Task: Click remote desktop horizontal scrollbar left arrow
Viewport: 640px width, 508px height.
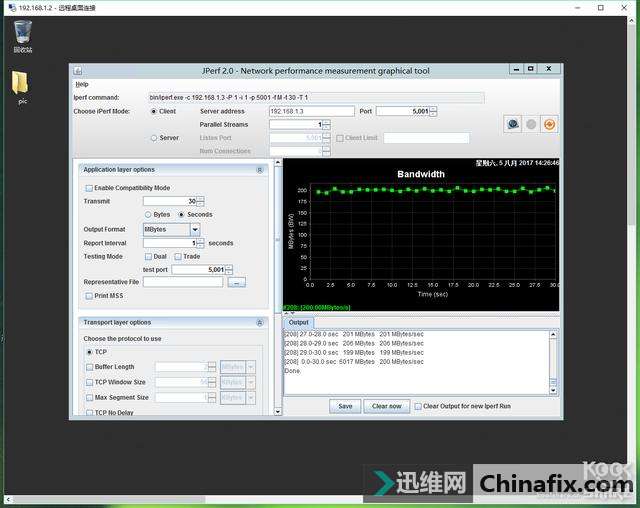Action: [8, 499]
